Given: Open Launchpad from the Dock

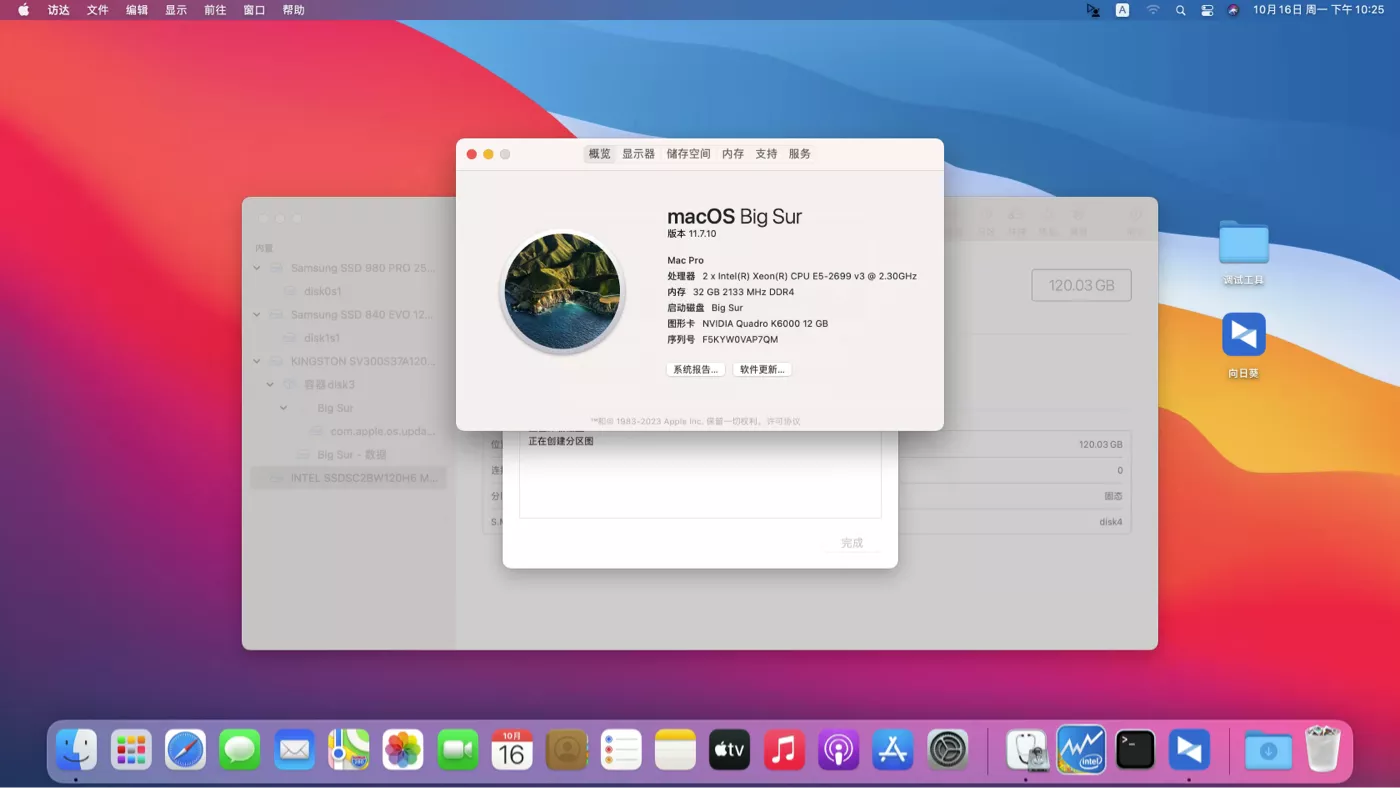Looking at the screenshot, I should pos(131,748).
